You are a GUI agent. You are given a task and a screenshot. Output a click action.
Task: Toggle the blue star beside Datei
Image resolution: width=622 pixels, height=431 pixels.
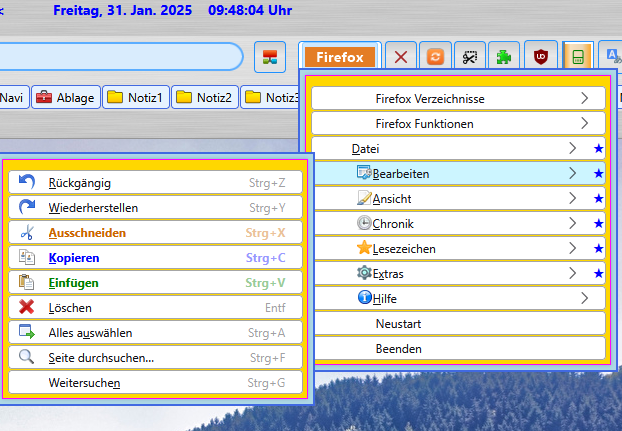click(x=599, y=148)
